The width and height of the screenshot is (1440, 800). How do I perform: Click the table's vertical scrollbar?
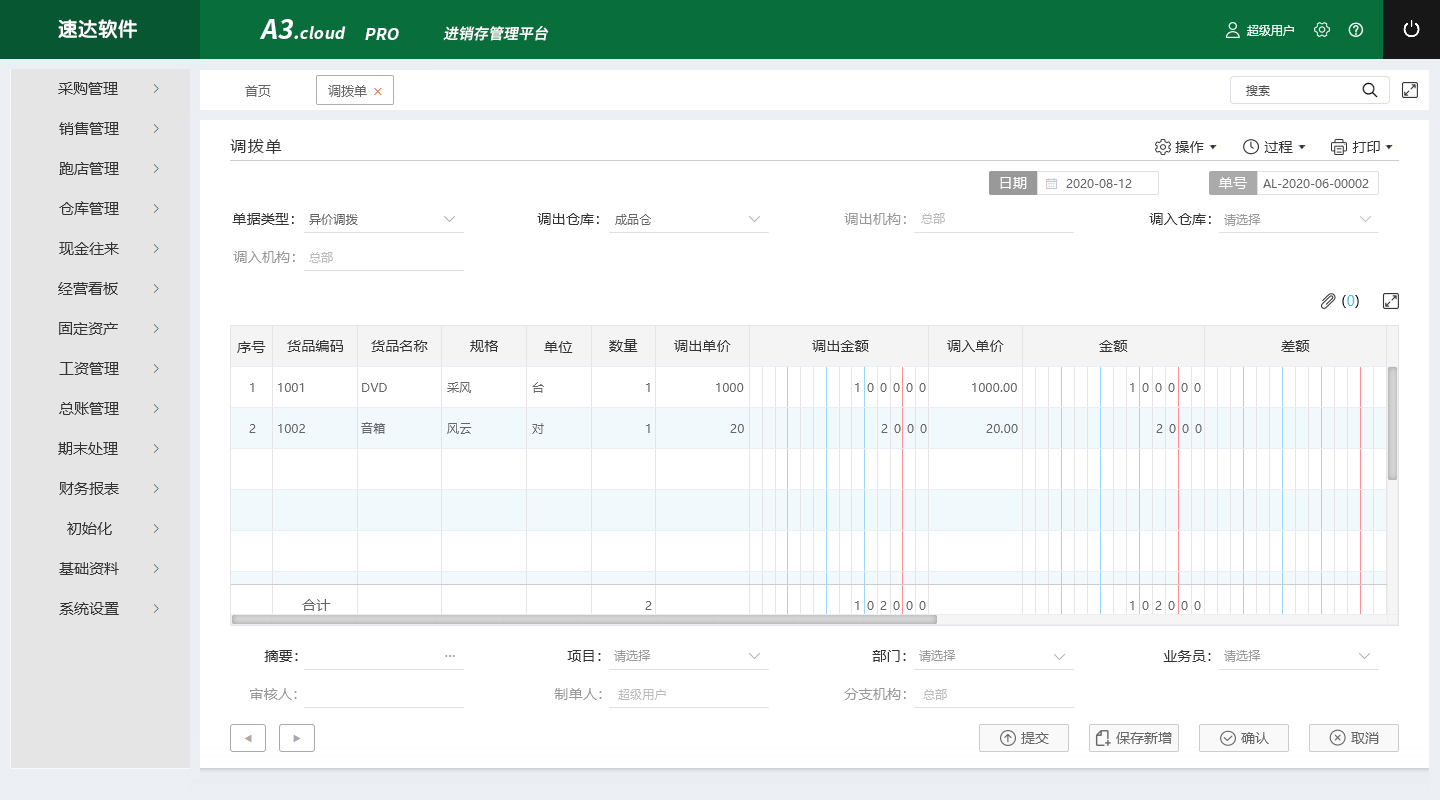[x=1393, y=424]
